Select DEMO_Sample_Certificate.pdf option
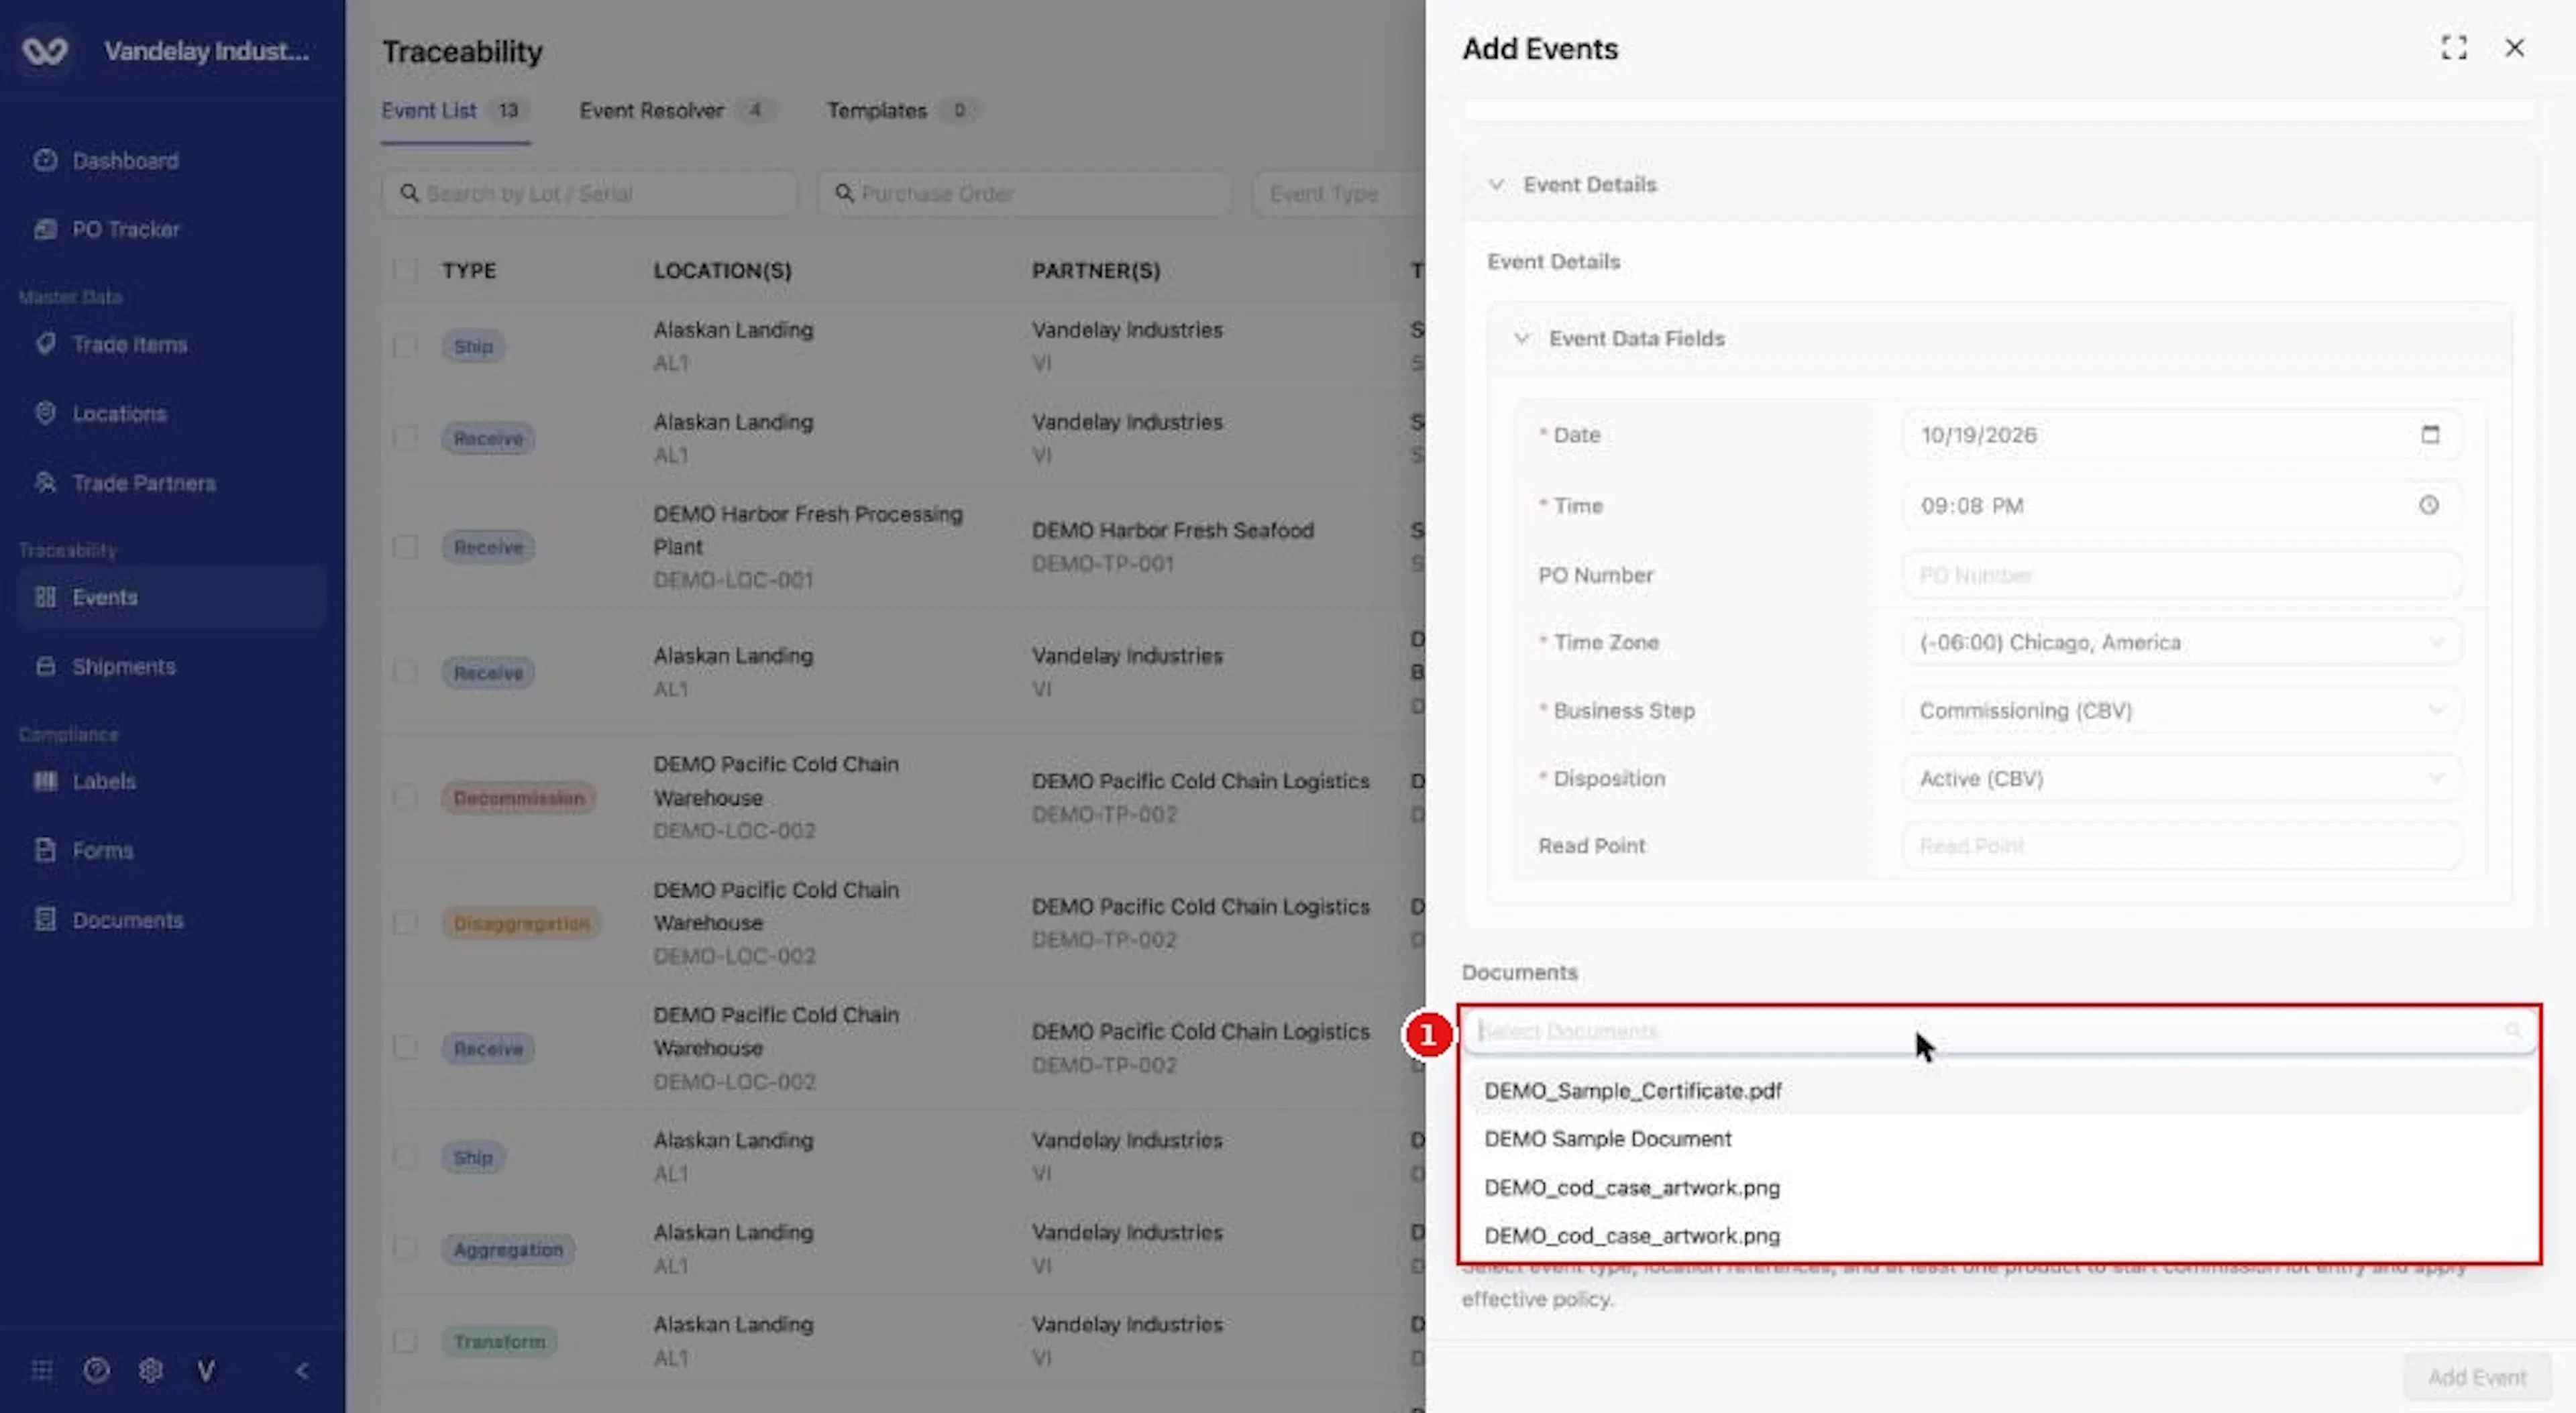Viewport: 2576px width, 1413px height. tap(1999, 1090)
